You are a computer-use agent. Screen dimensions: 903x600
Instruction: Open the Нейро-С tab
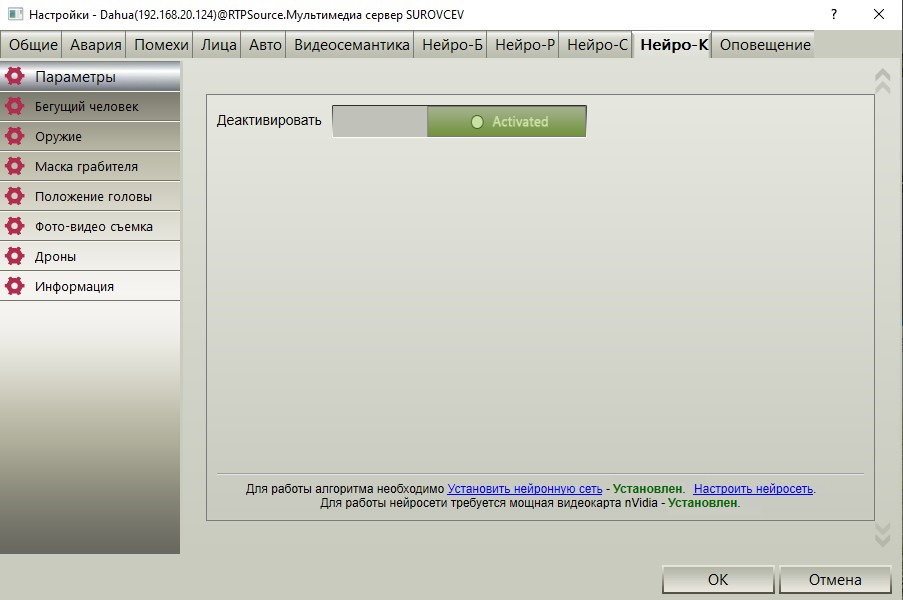coord(597,45)
